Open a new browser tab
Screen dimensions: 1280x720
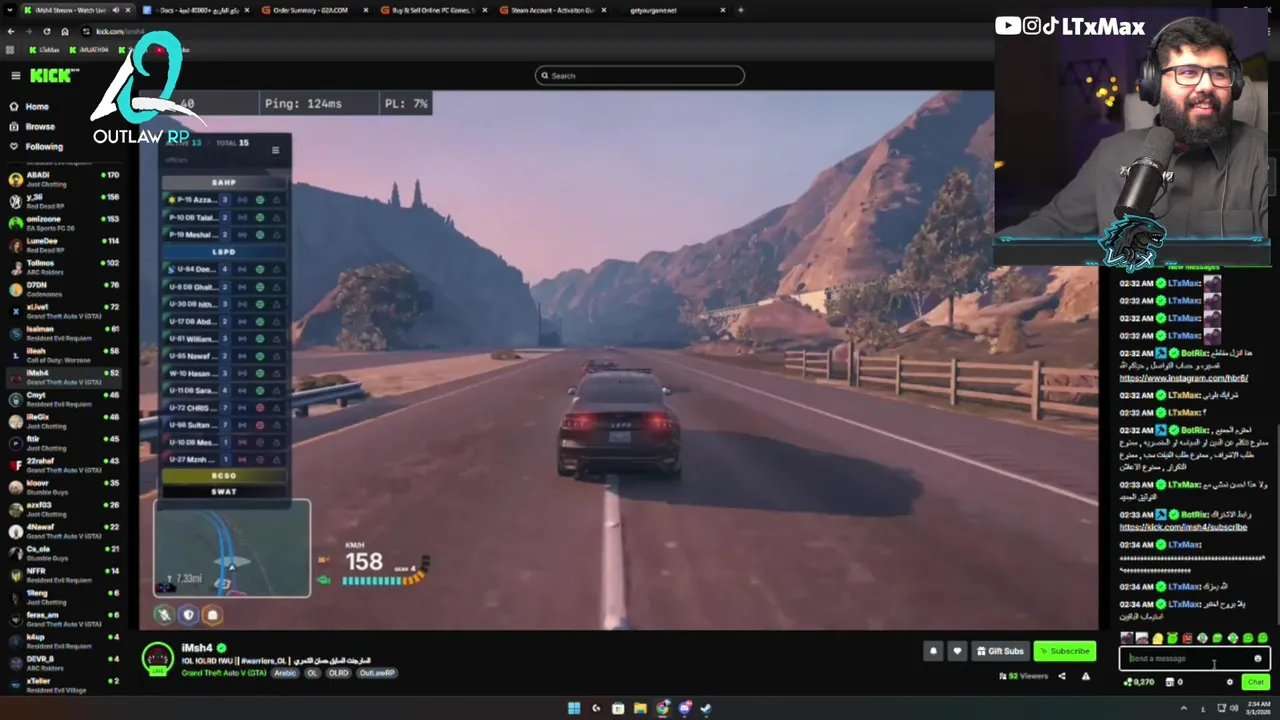pyautogui.click(x=740, y=10)
